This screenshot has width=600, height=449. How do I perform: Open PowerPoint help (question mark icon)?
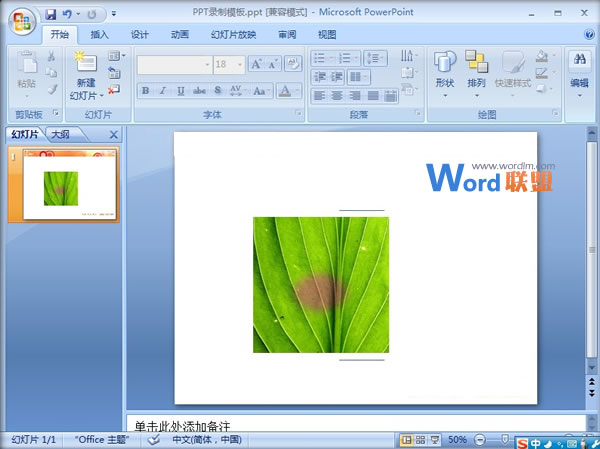(x=589, y=34)
